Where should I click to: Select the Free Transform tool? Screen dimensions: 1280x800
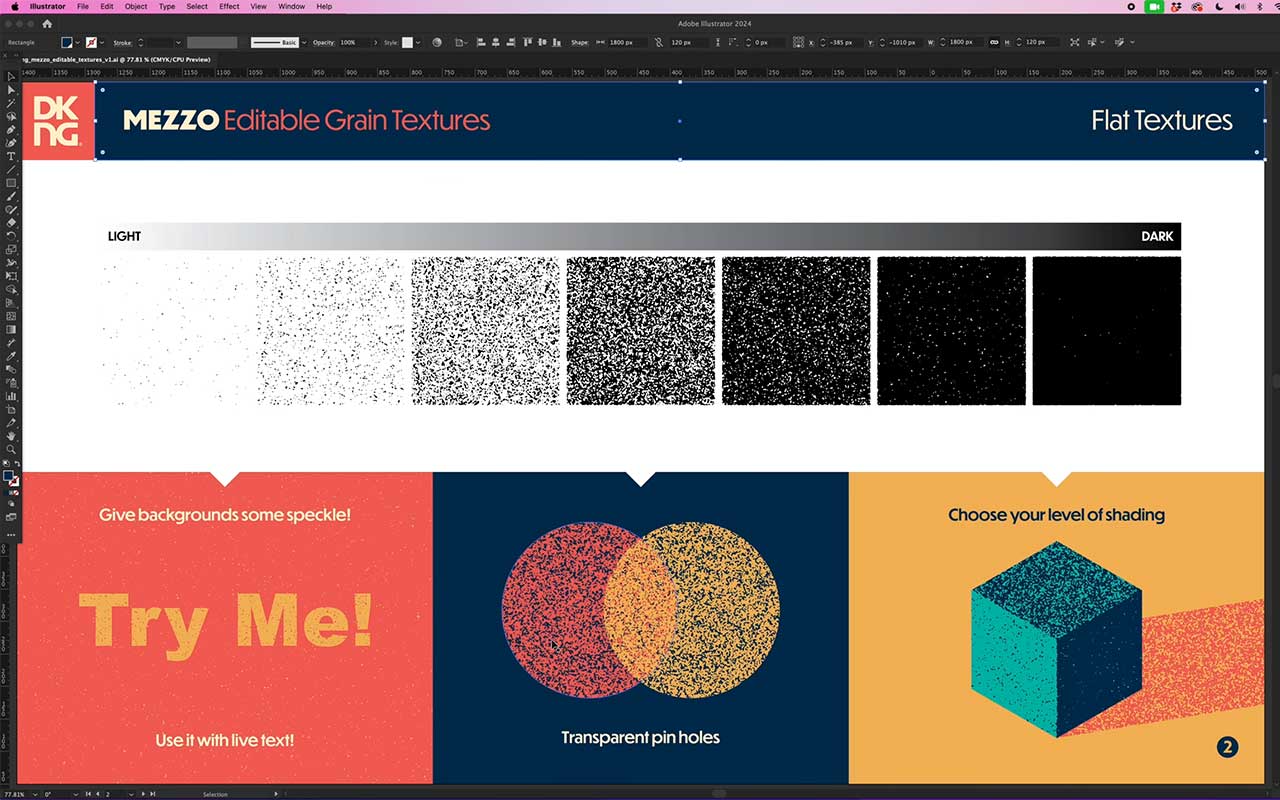tap(11, 276)
